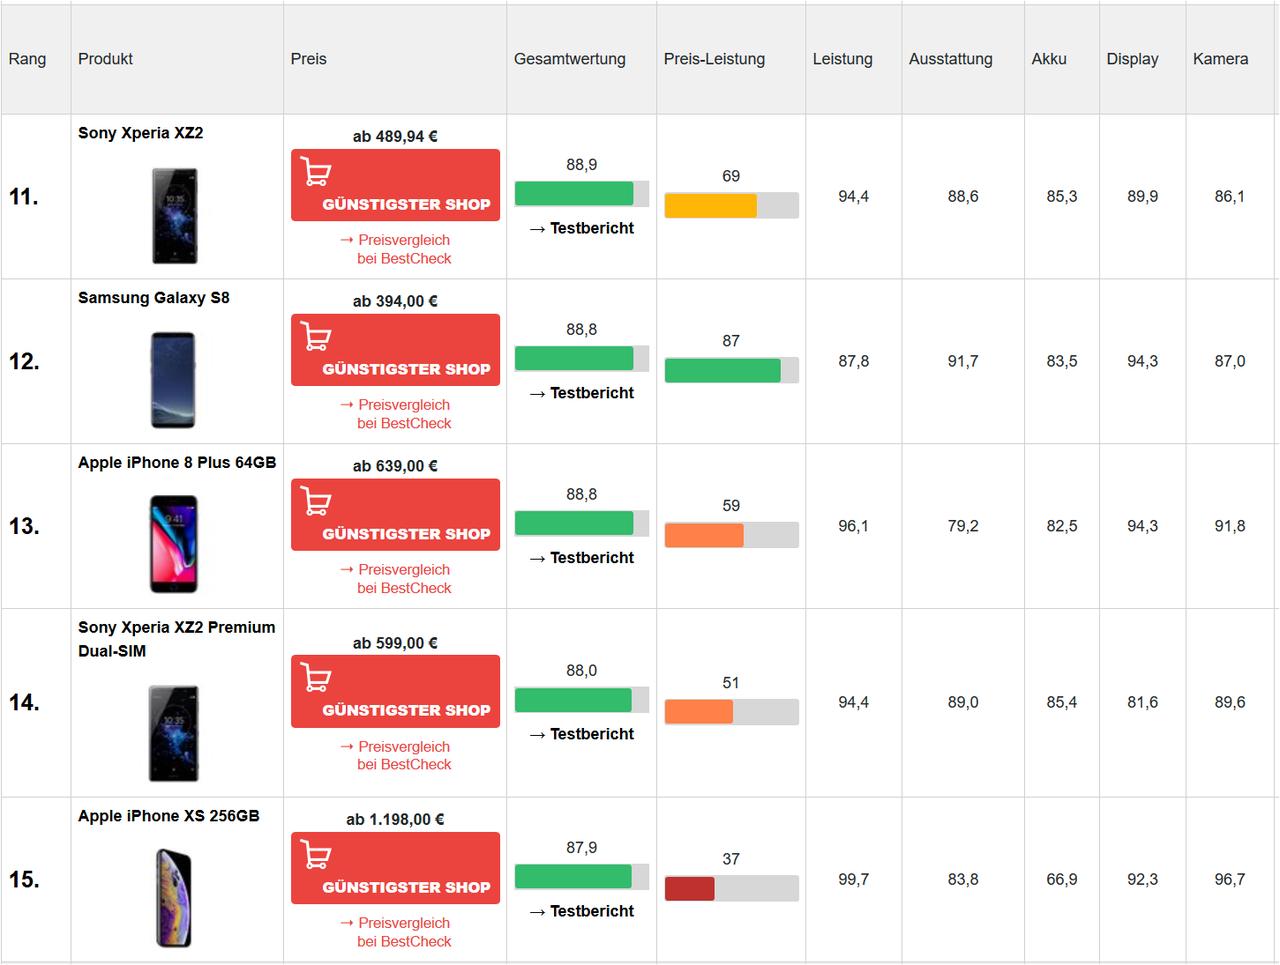Click the price 'ab 489,94 €'
Image resolution: width=1280 pixels, height=965 pixels.
tap(395, 137)
